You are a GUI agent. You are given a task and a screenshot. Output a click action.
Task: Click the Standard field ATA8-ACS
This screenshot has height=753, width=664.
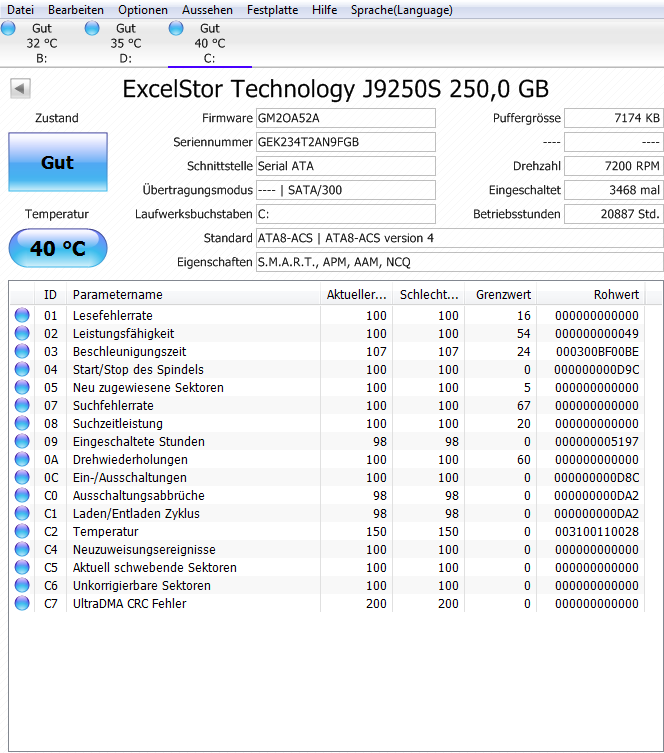point(459,238)
